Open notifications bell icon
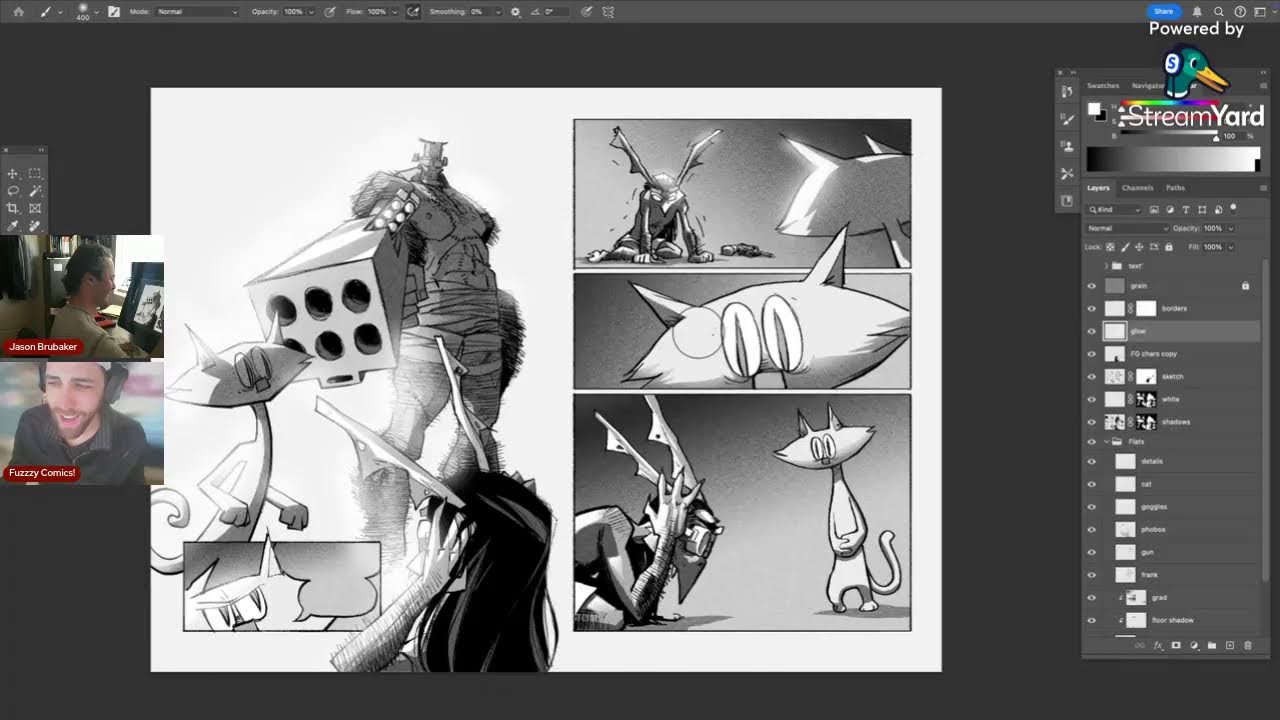1280x720 pixels. coord(1197,12)
